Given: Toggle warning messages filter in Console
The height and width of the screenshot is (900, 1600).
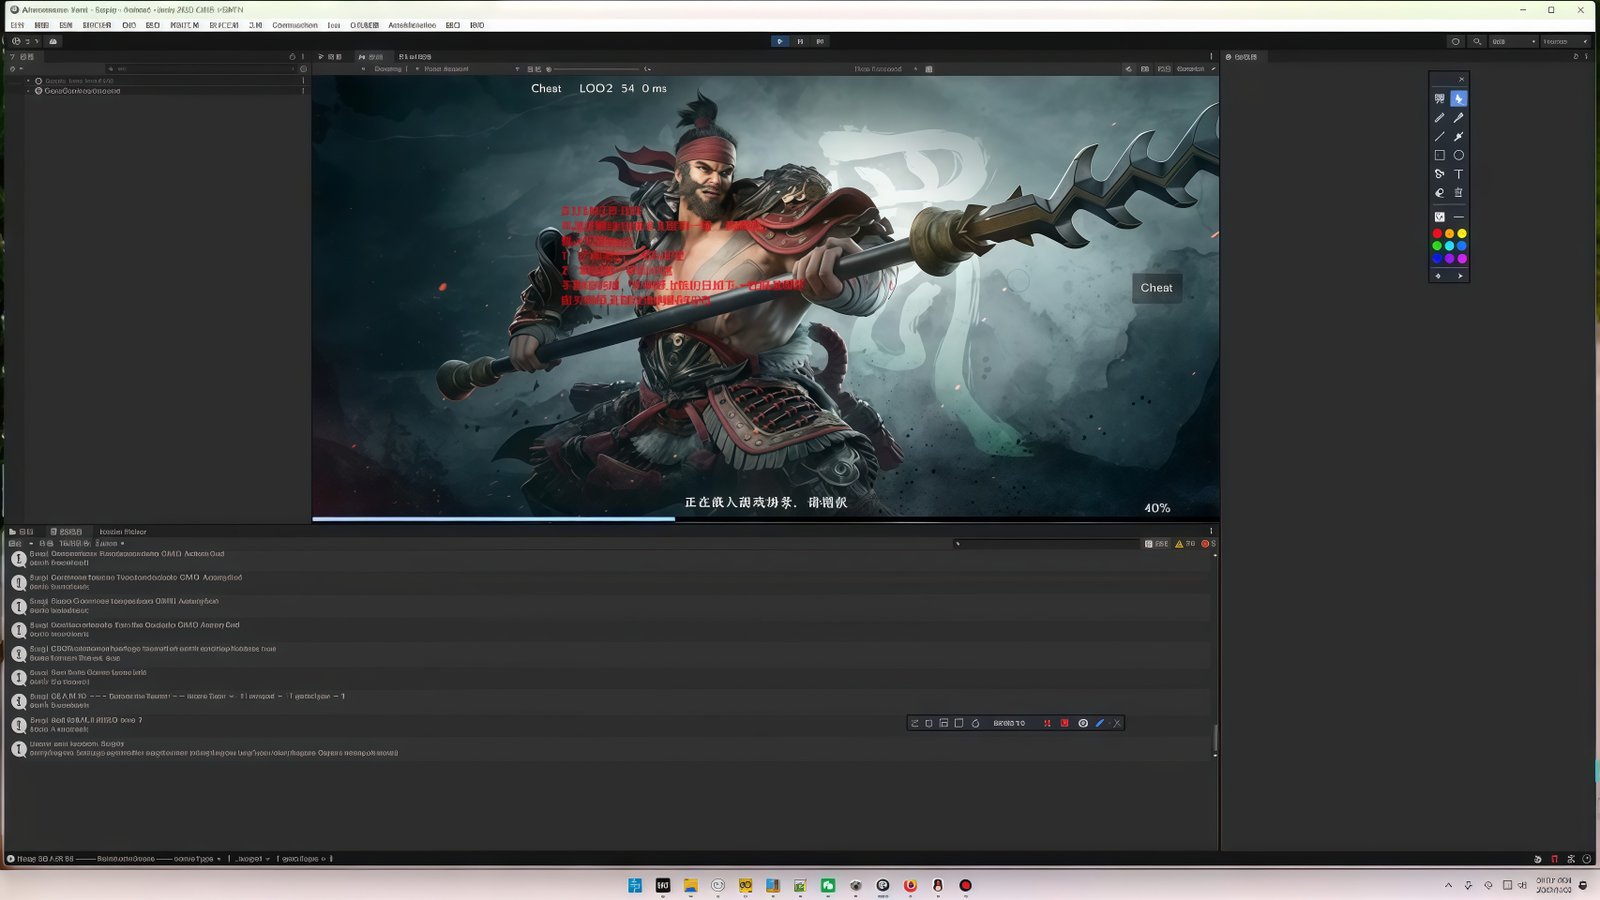Looking at the screenshot, I should 1184,544.
